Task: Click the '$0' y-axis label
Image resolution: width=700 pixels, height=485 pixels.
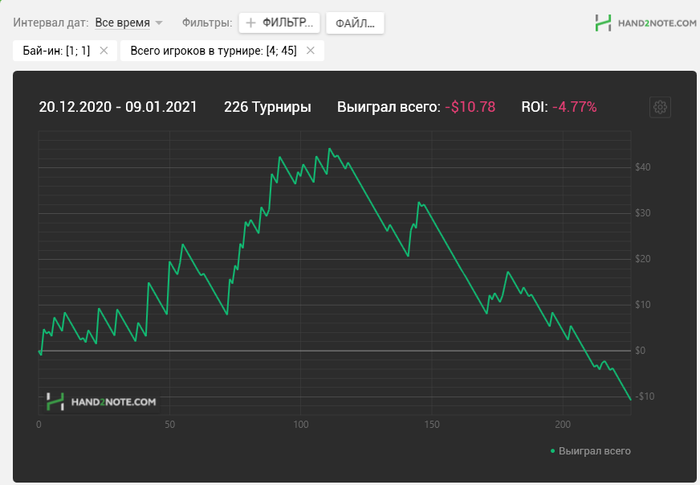Action: pos(640,351)
